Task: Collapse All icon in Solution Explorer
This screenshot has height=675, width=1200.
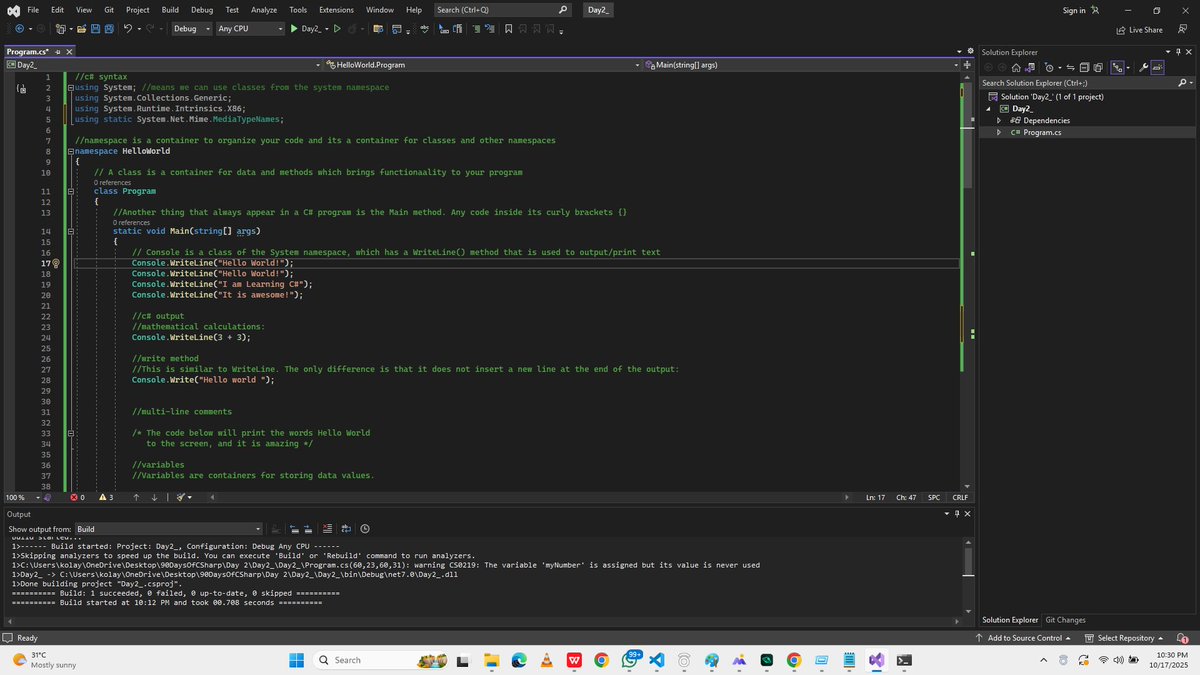Action: (1085, 68)
